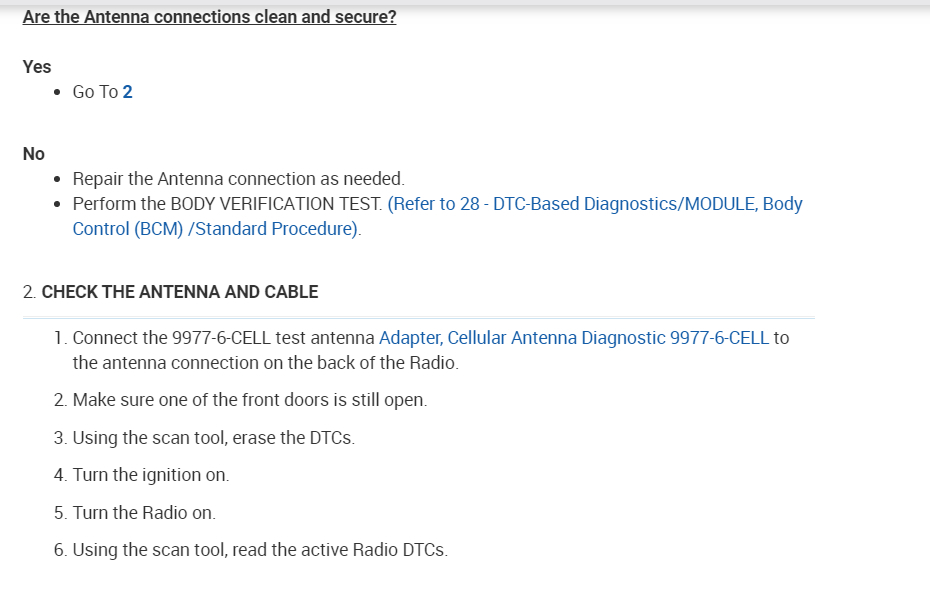Click the CHECK THE ANTENNA AND CABLE heading
Image resolution: width=930 pixels, height=598 pixels.
(180, 292)
